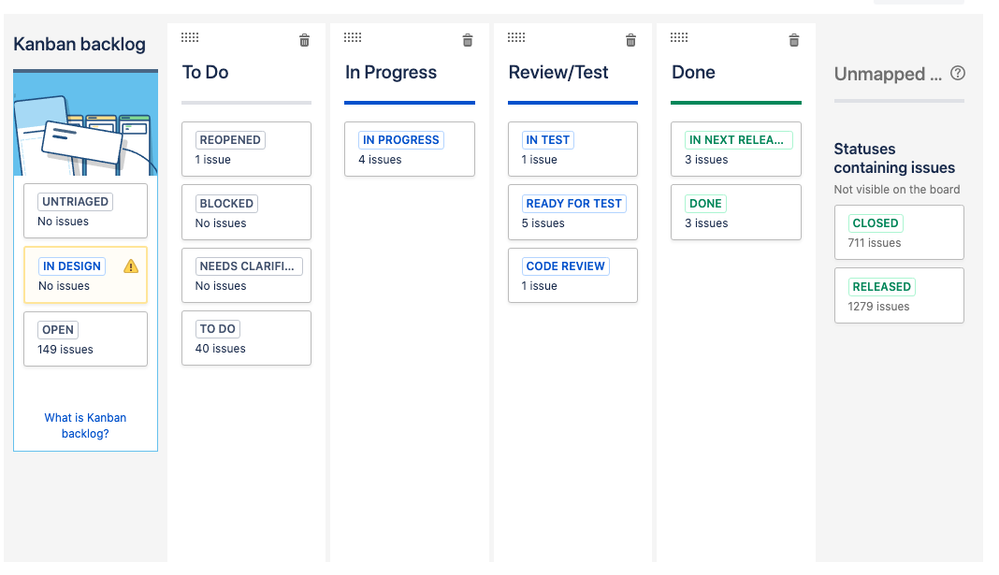Select the IN DESIGN status card
The height and width of the screenshot is (575, 999).
pos(85,275)
